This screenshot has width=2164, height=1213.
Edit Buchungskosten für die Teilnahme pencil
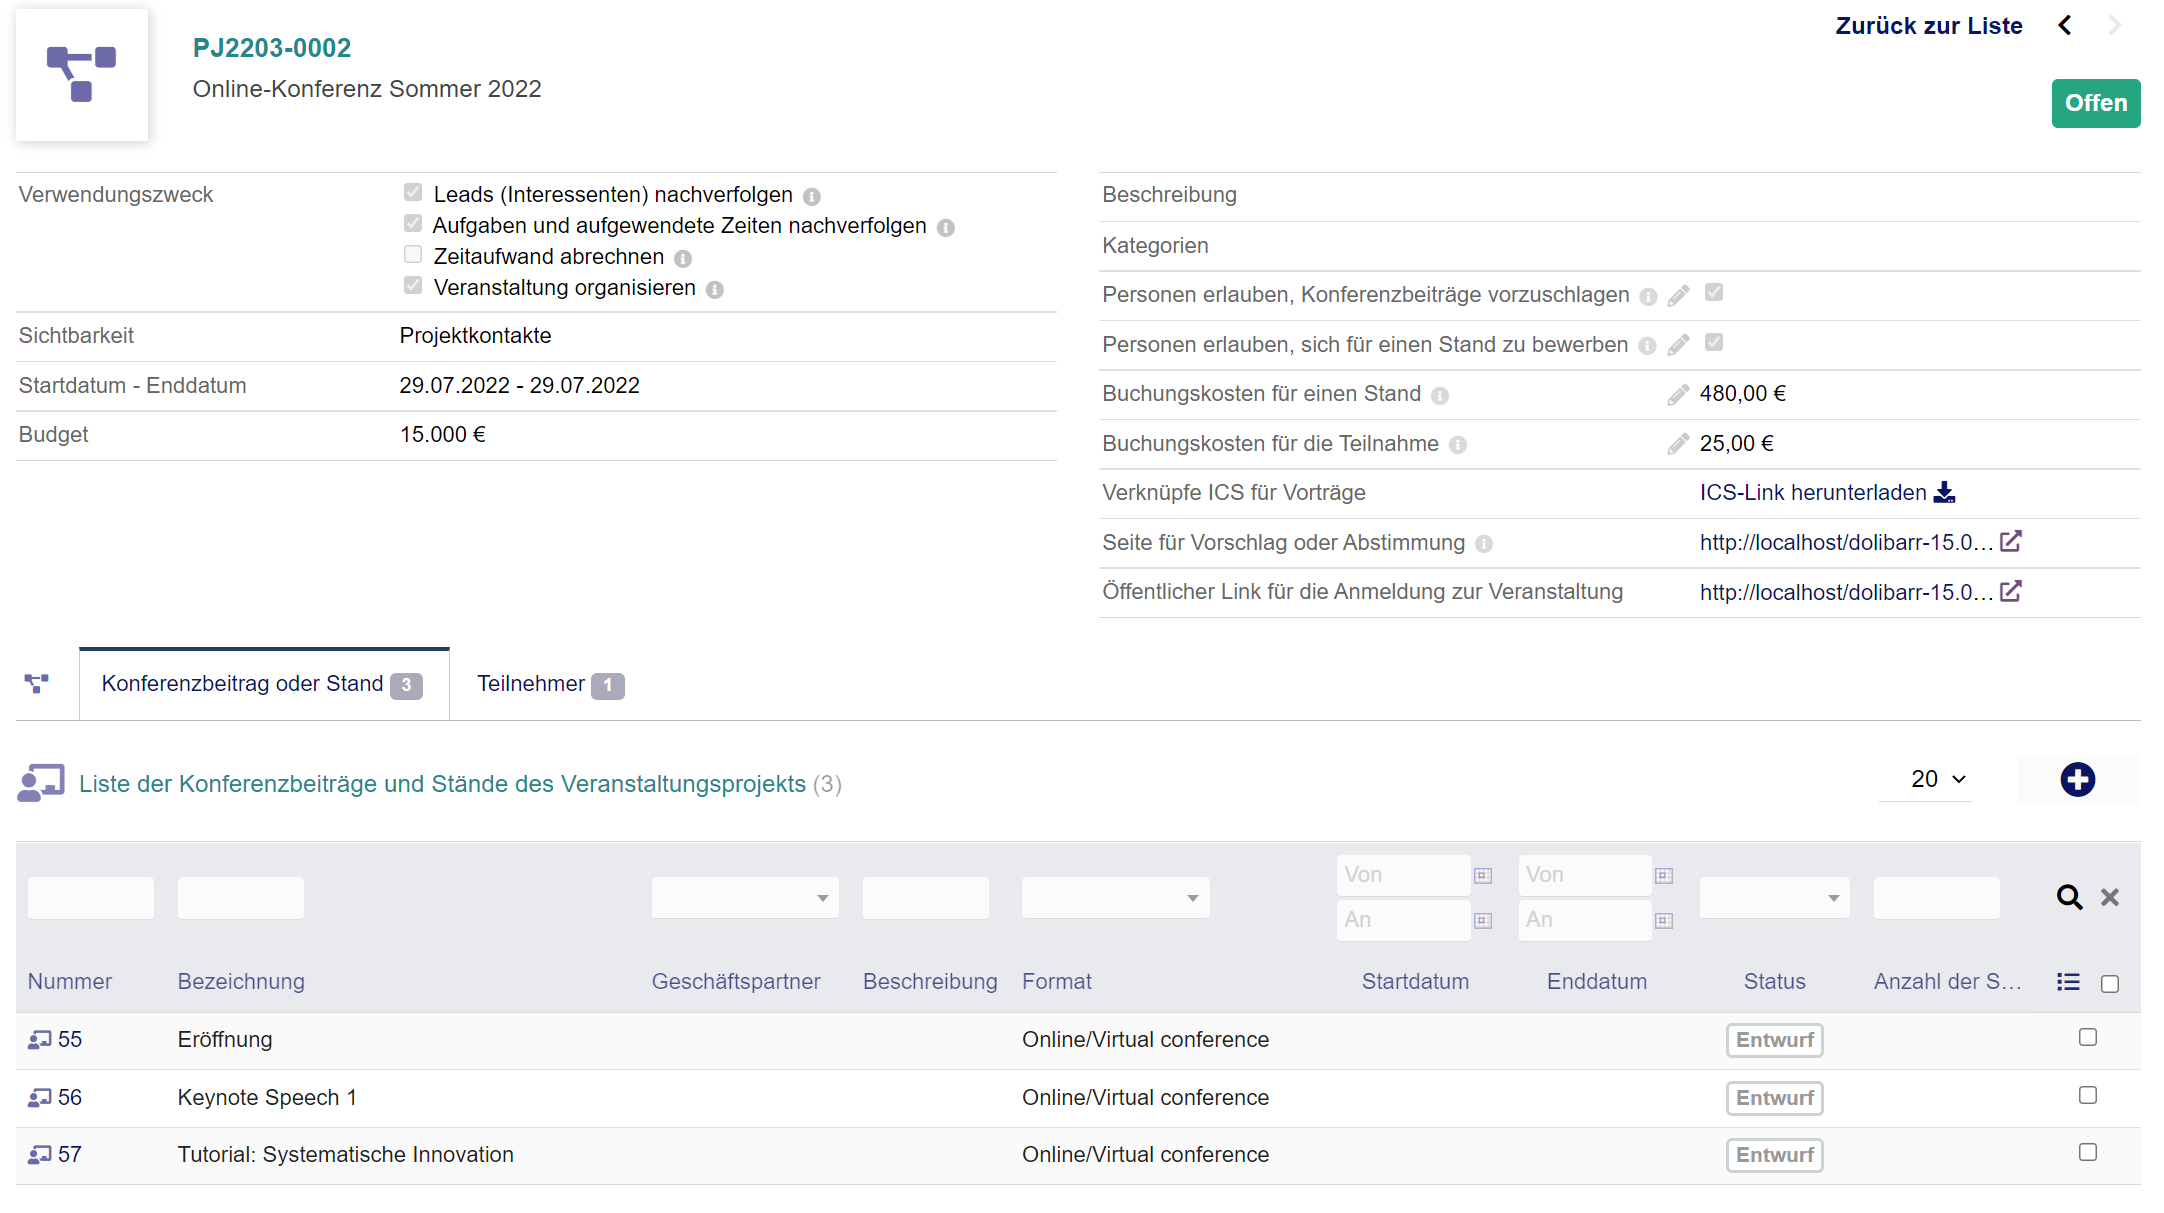[1679, 444]
